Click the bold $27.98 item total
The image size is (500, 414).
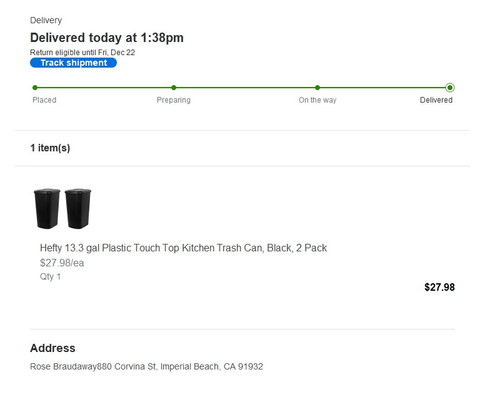coord(439,287)
